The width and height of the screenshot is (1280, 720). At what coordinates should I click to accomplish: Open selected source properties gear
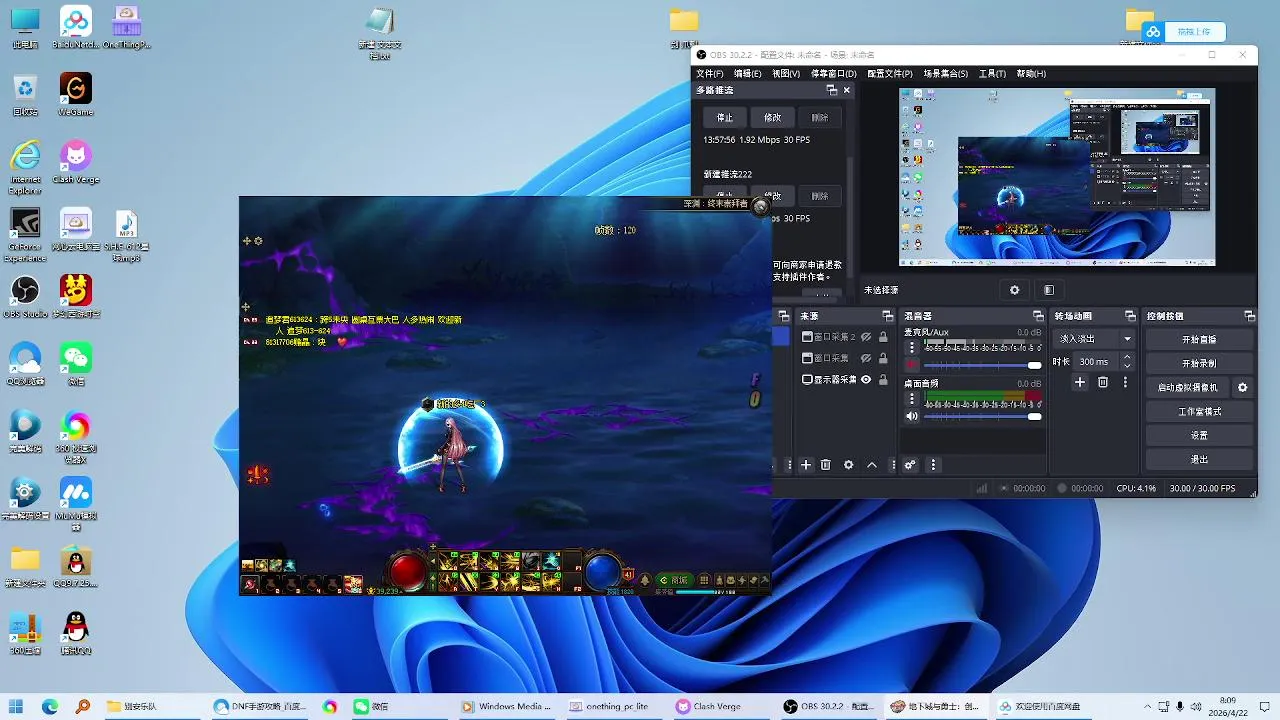click(849, 465)
